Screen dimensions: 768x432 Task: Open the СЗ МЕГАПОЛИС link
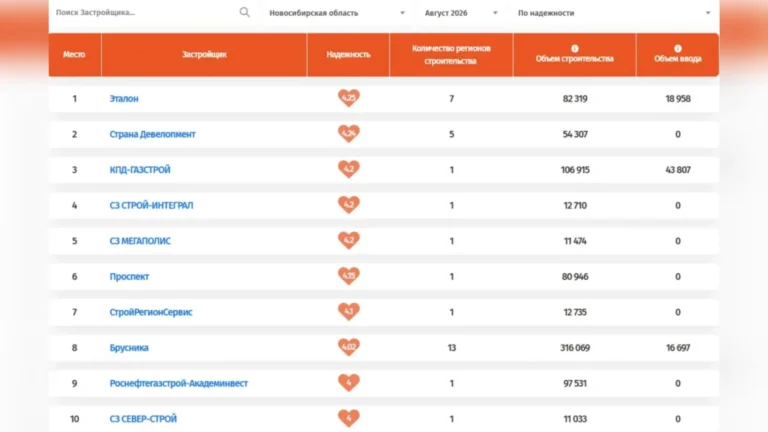coord(140,241)
